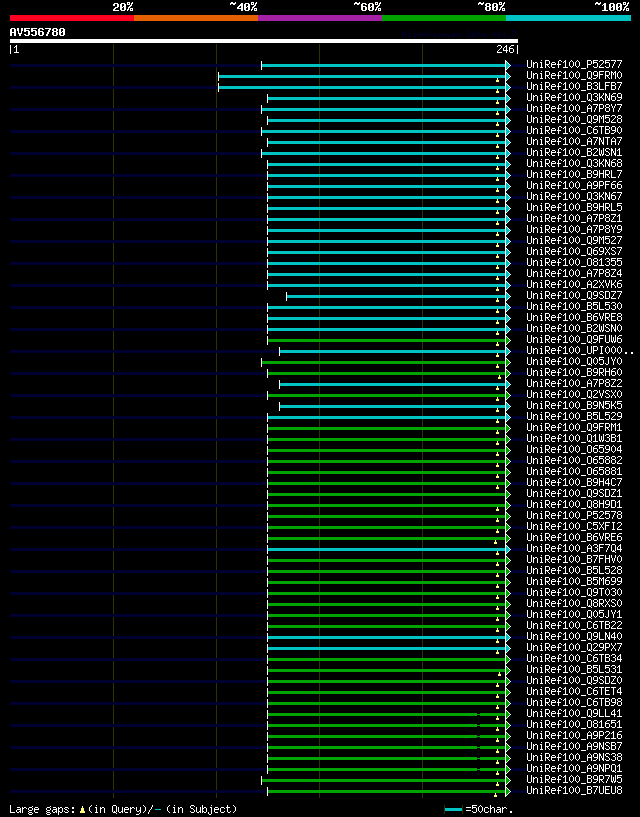Select the UniRef100_Q8RXS0 subject entry
This screenshot has width=640, height=817.
[574, 603]
